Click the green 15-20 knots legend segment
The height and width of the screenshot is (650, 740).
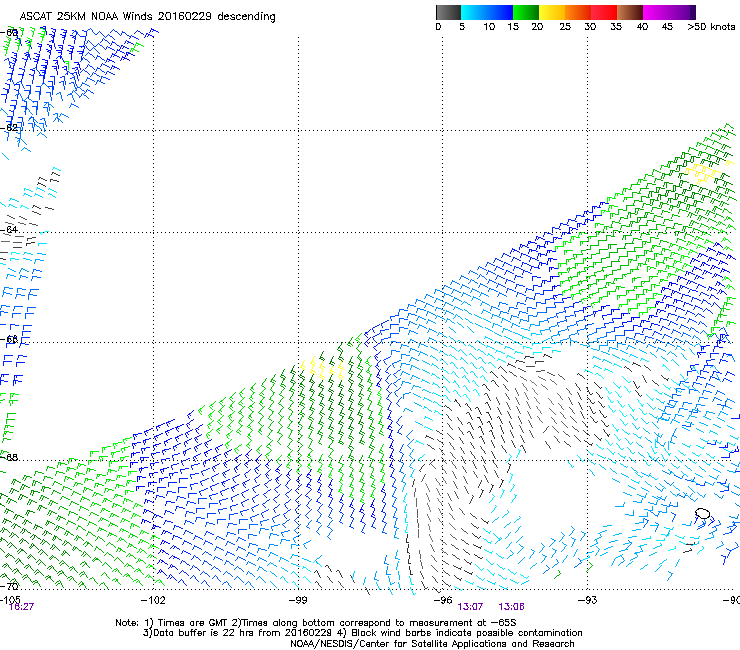pyautogui.click(x=526, y=12)
